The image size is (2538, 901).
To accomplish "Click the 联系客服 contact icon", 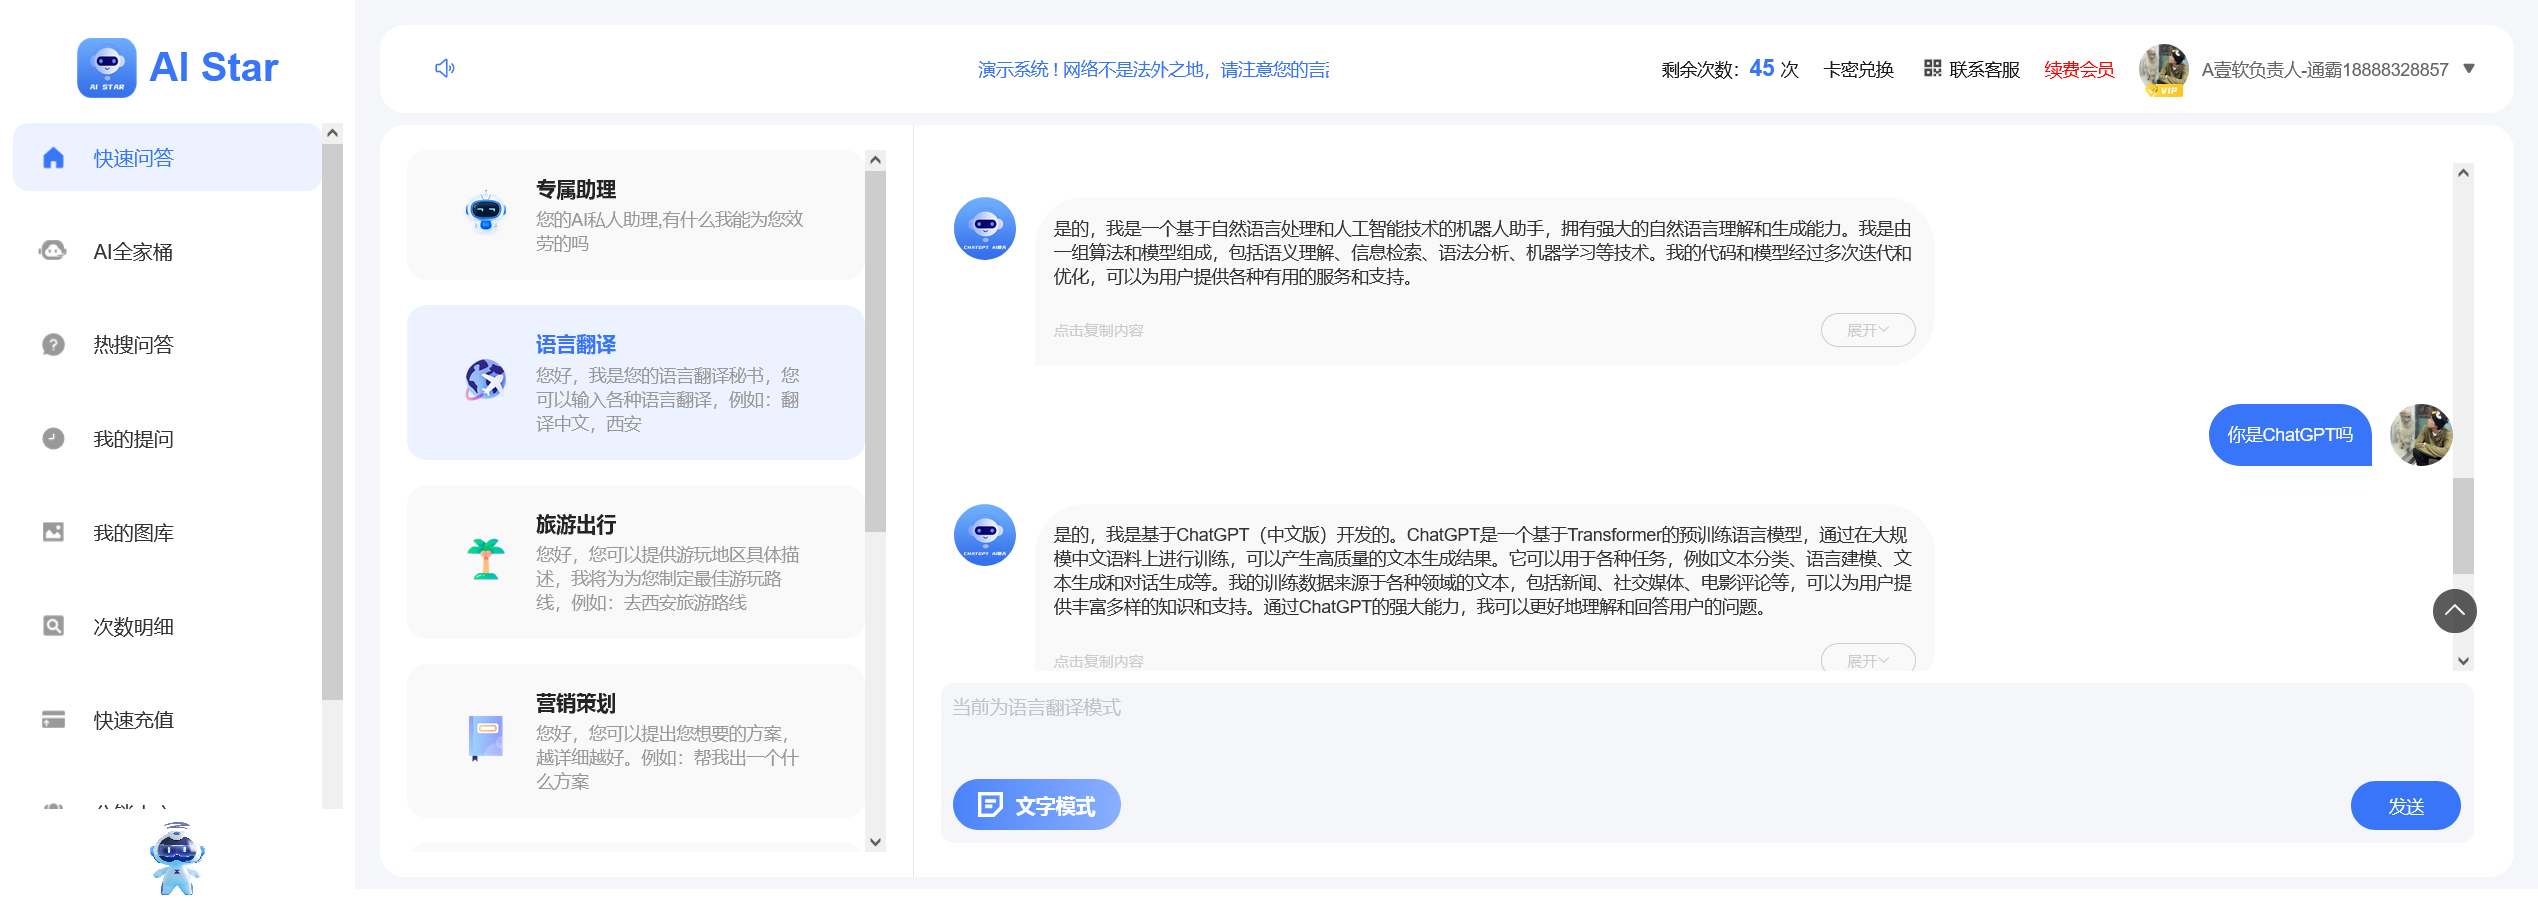I will [1932, 69].
